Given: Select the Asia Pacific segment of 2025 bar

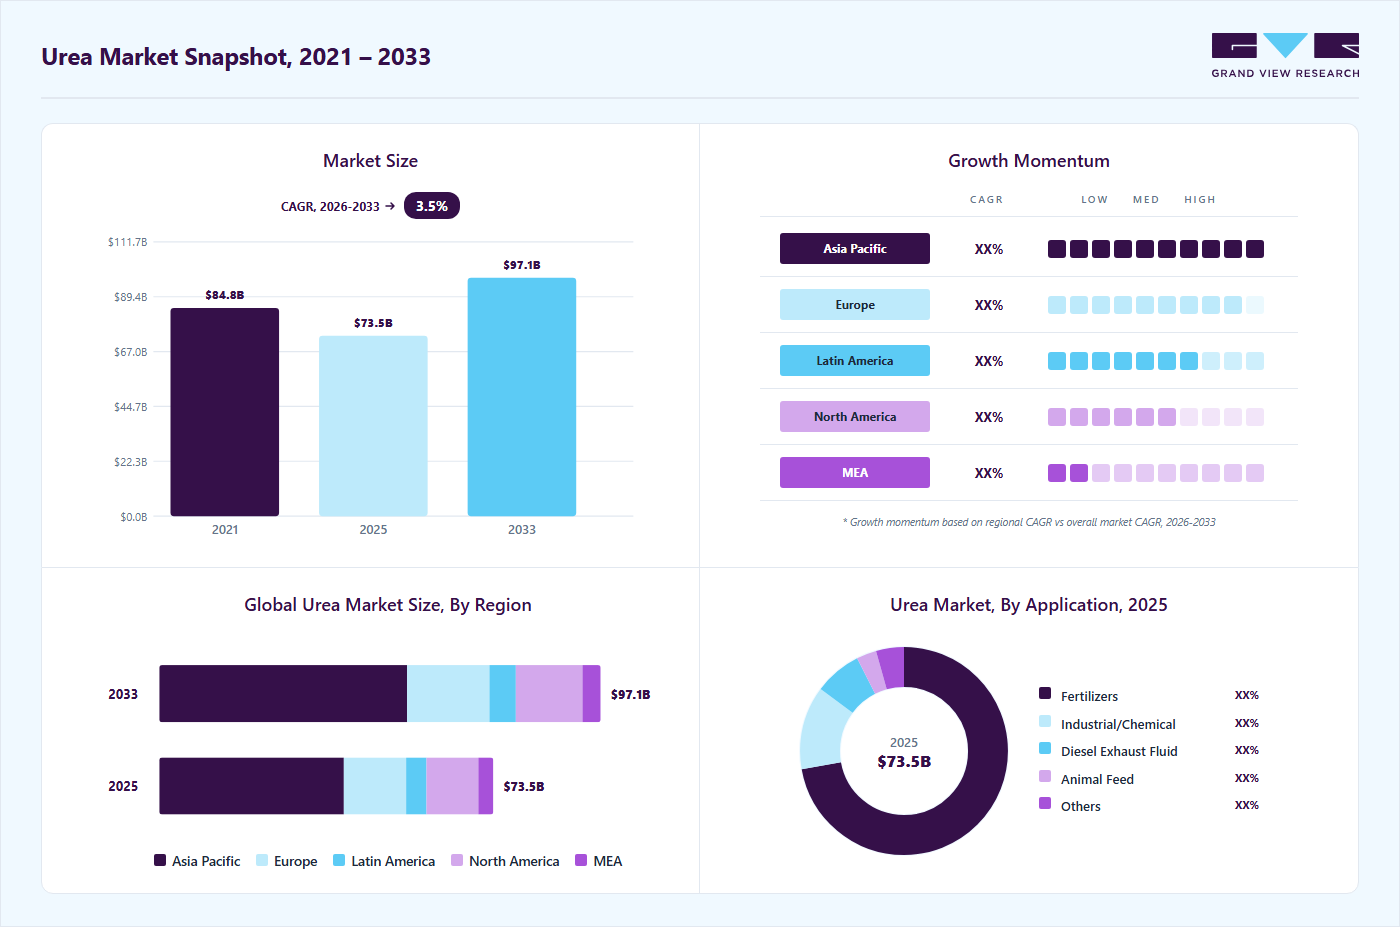Looking at the screenshot, I should tap(252, 786).
